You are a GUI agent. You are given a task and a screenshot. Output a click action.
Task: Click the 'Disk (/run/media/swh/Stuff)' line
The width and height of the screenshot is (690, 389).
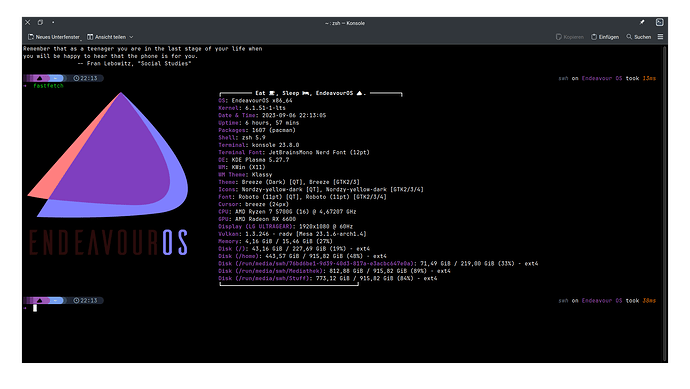[x=328, y=279]
